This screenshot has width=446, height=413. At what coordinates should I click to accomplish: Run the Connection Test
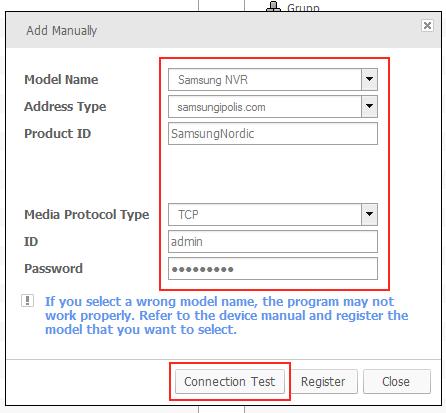point(230,381)
